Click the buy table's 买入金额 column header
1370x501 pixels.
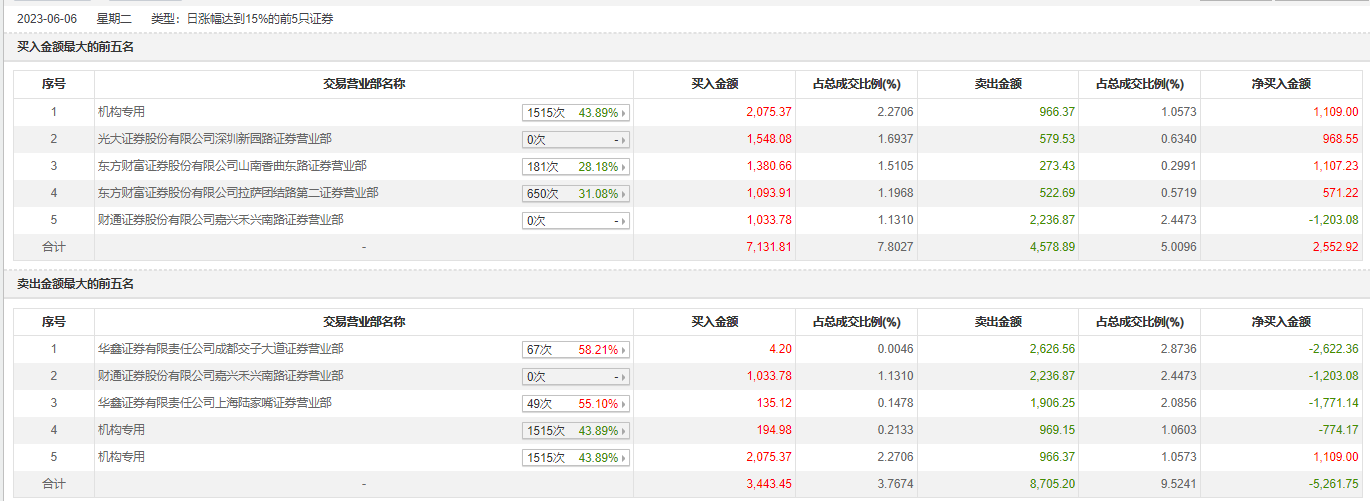[x=714, y=84]
